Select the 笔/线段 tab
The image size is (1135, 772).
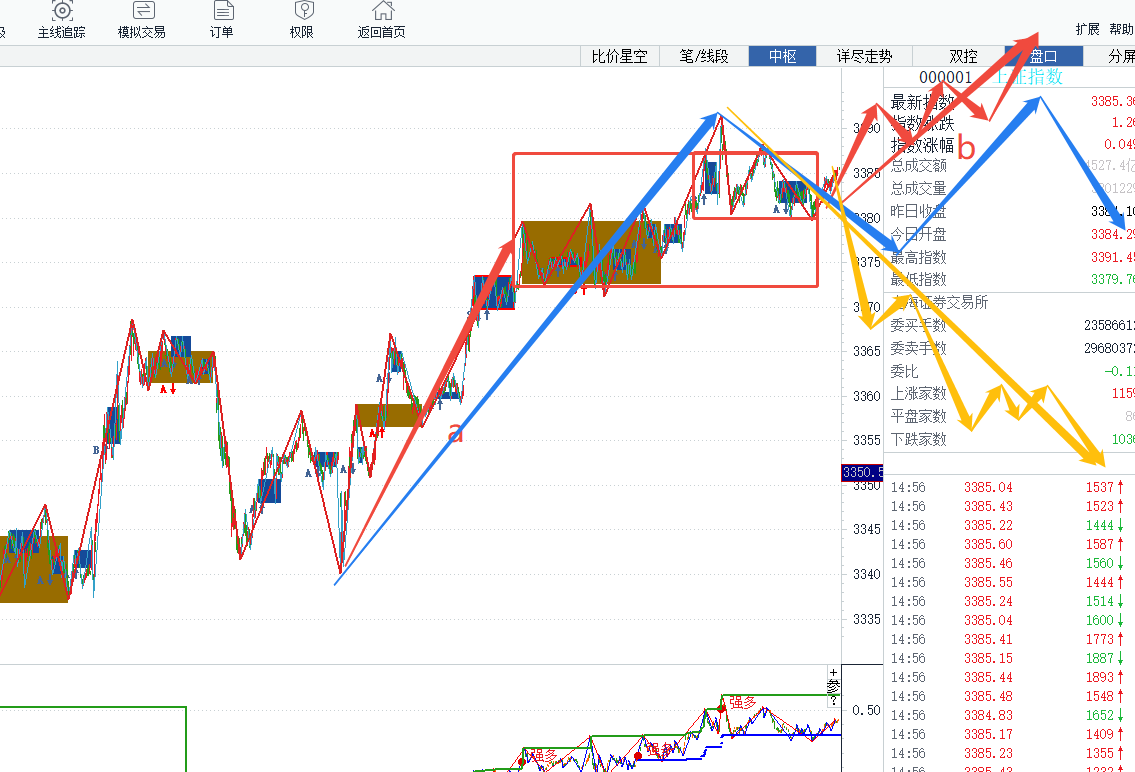[704, 56]
